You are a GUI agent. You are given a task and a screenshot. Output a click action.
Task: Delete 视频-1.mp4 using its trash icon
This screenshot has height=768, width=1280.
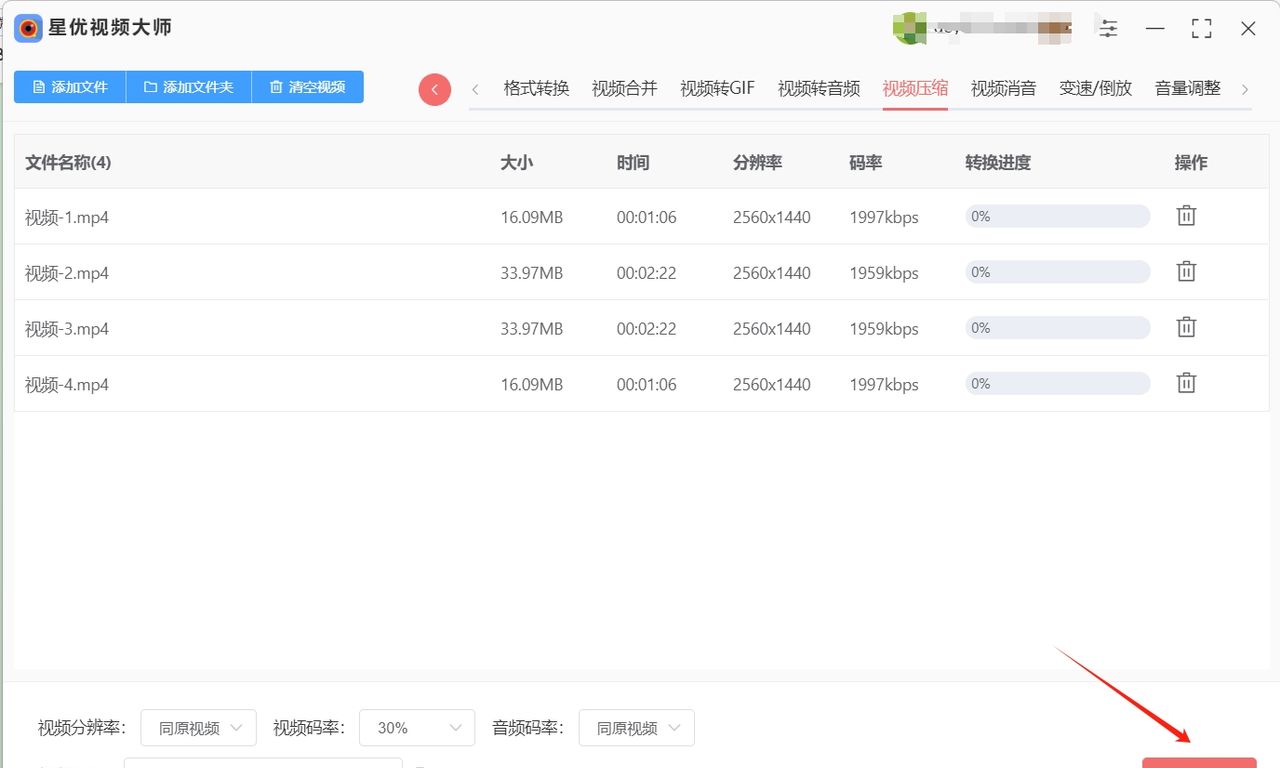[x=1186, y=215]
